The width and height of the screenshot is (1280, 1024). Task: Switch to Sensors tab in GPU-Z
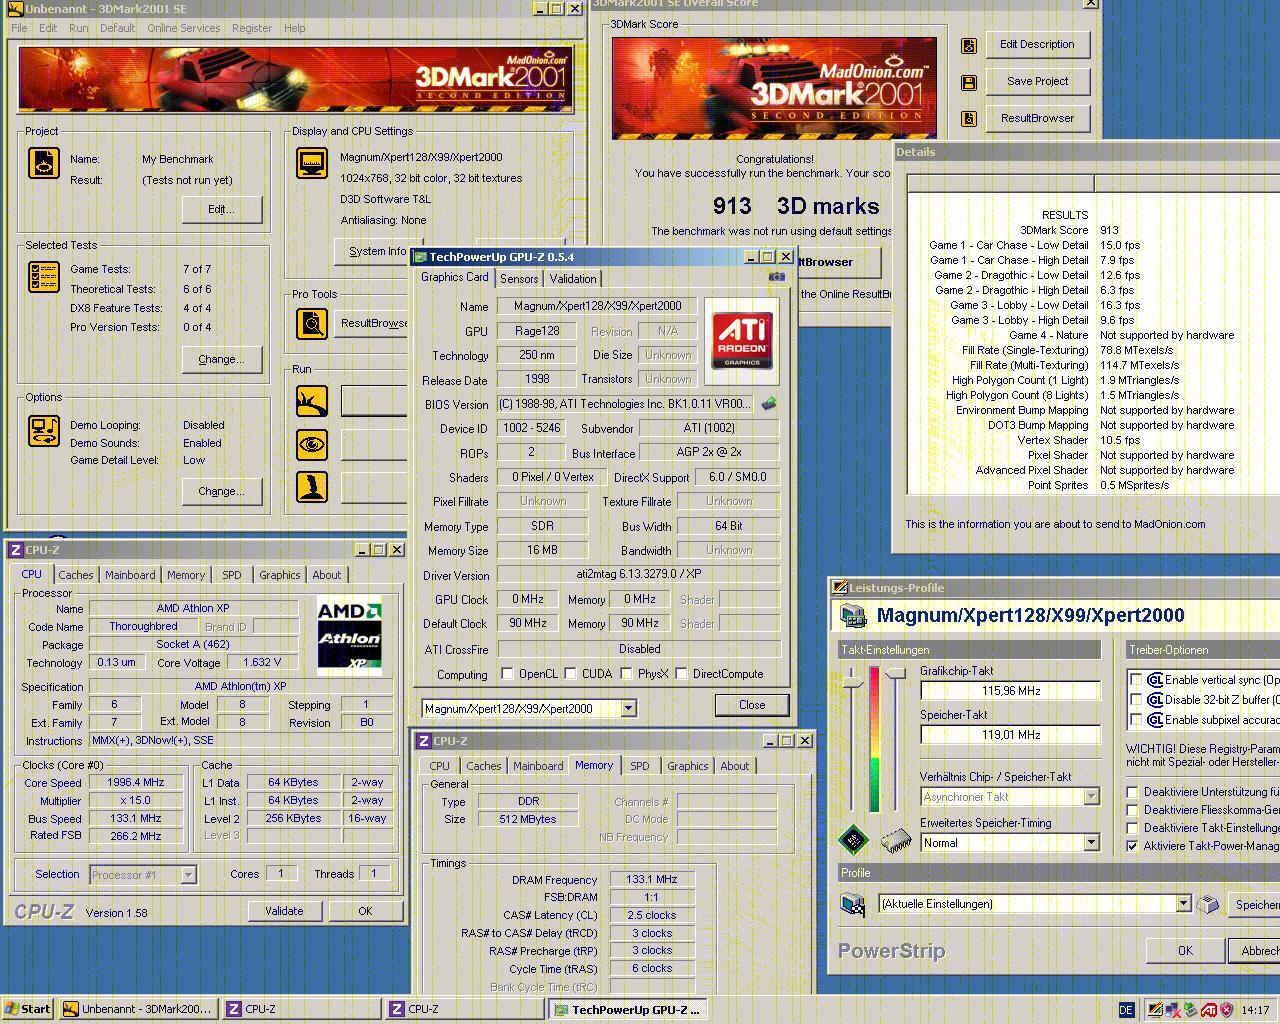tap(519, 279)
